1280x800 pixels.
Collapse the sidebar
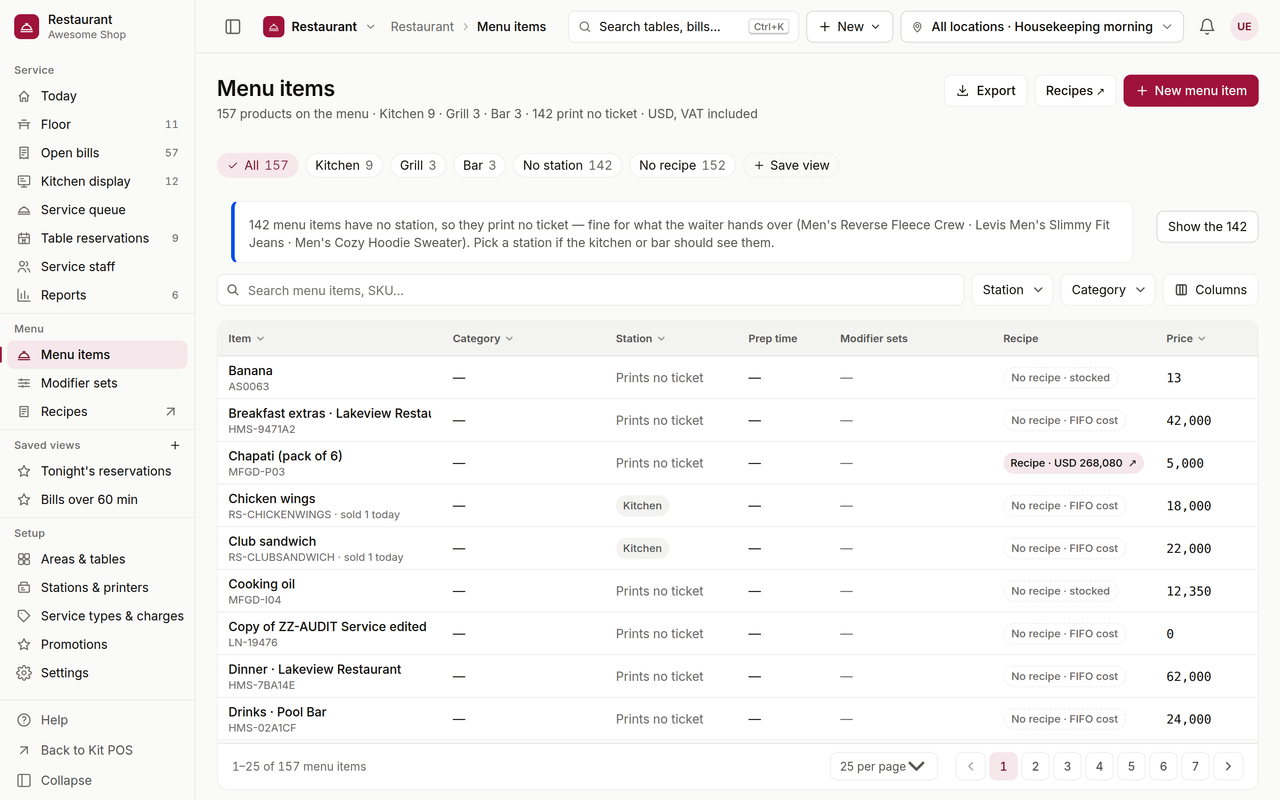point(97,781)
